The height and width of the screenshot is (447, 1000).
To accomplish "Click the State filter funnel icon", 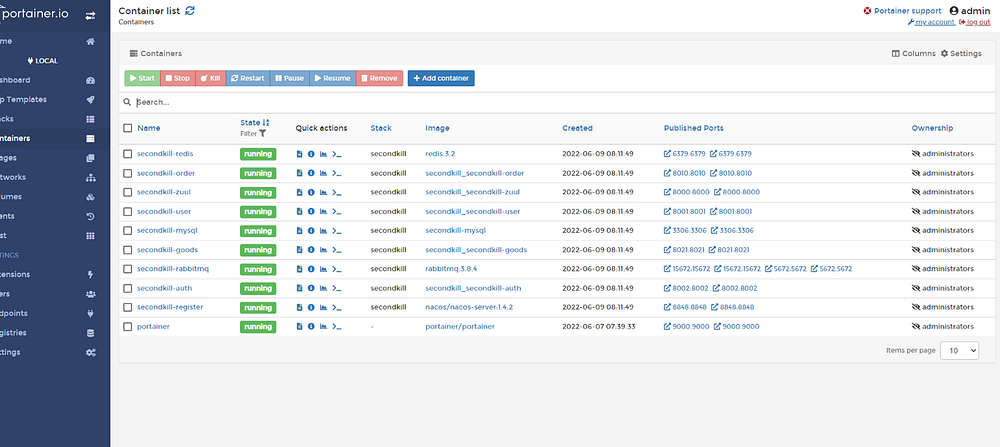I will (x=262, y=134).
